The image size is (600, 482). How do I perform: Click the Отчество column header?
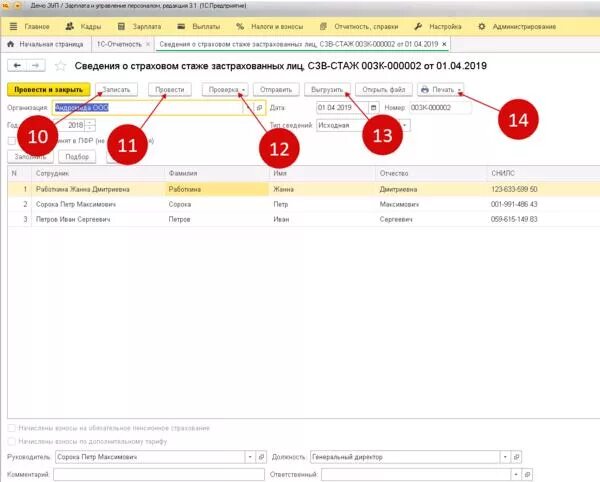pos(431,173)
